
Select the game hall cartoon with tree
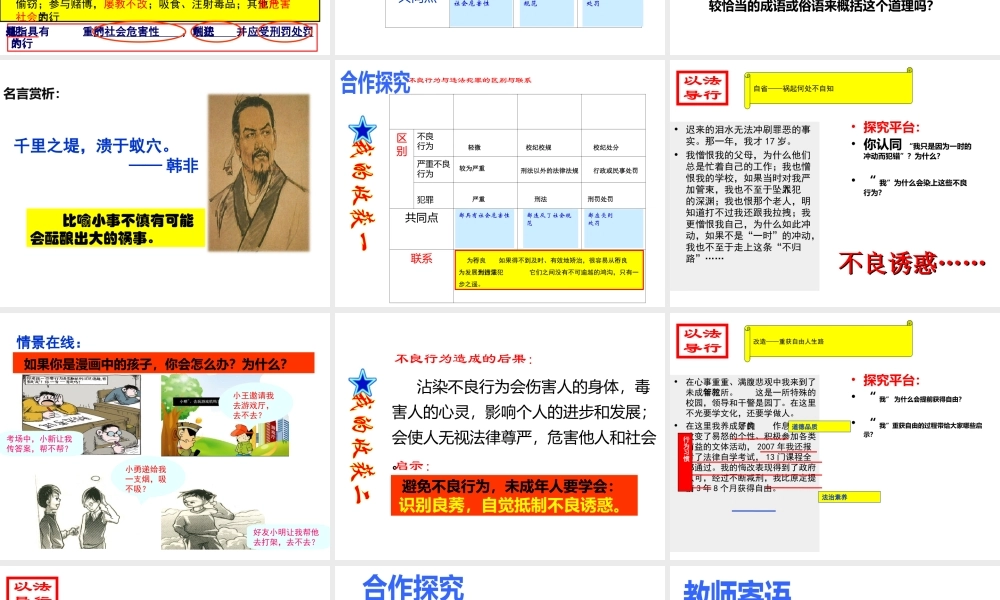(x=224, y=416)
